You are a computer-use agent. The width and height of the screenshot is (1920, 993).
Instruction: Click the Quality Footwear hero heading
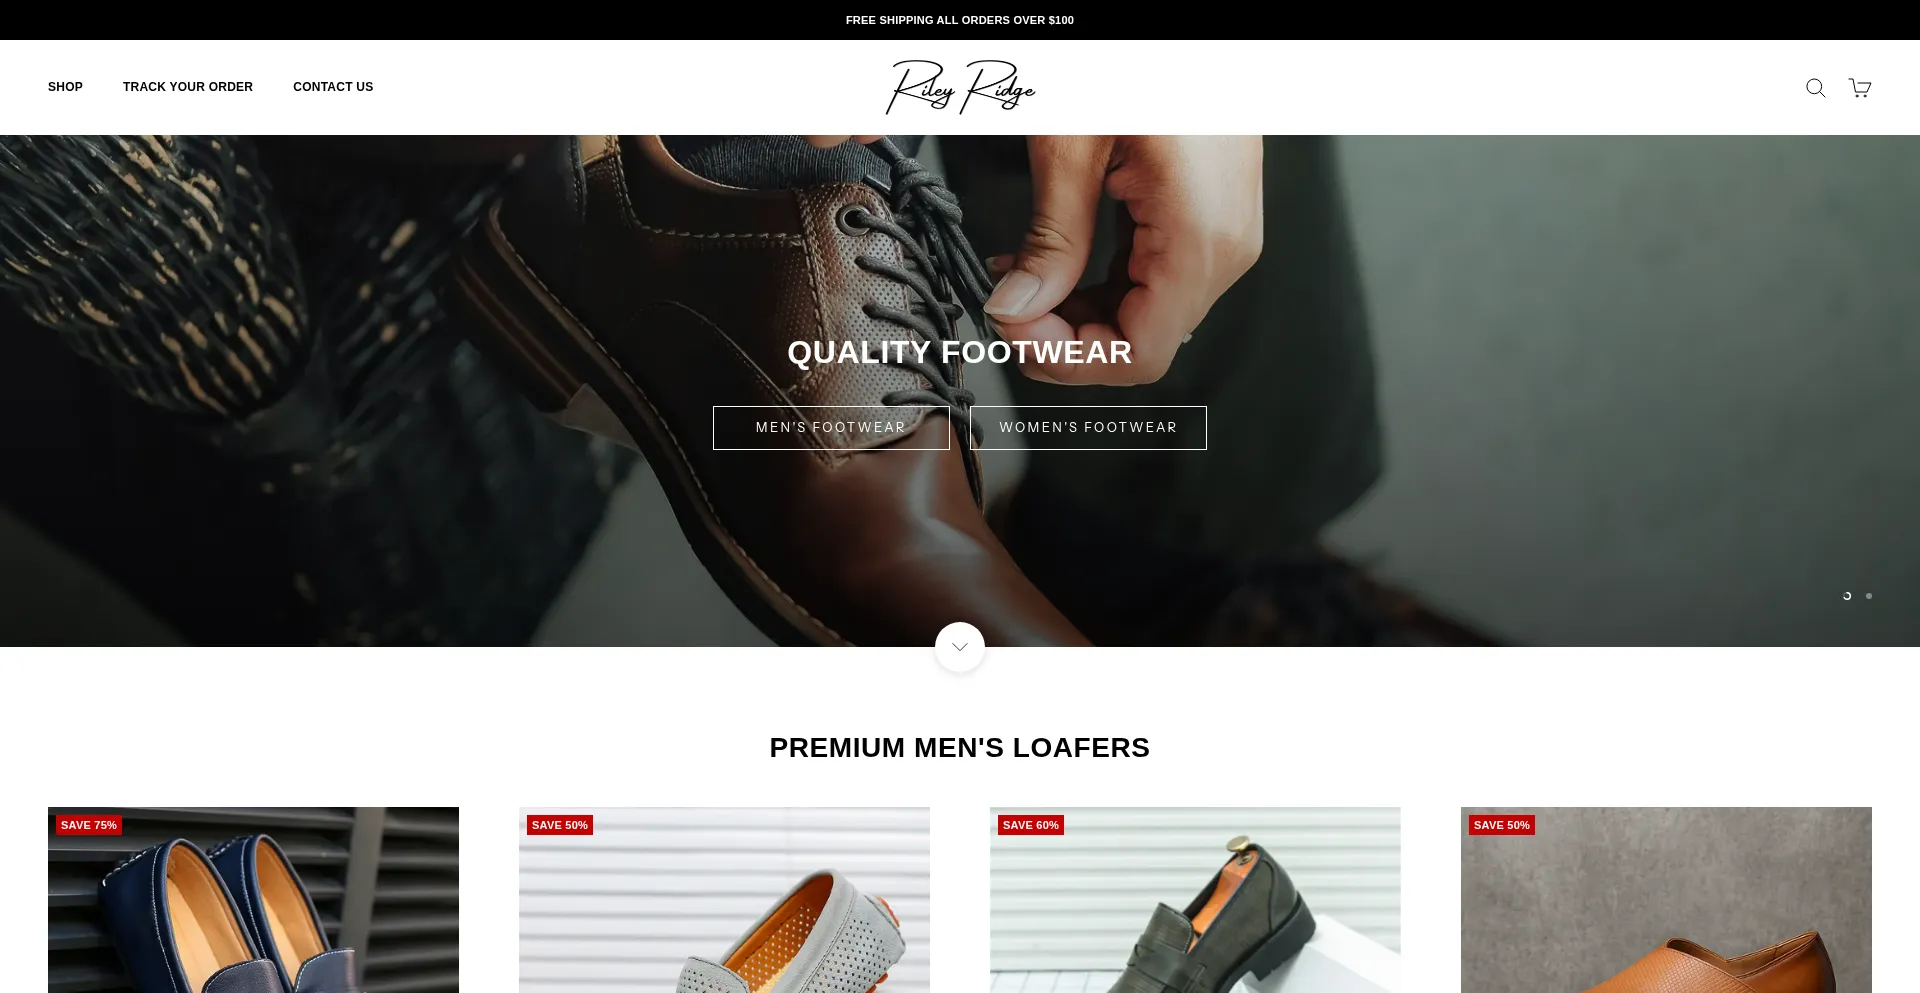(x=960, y=352)
